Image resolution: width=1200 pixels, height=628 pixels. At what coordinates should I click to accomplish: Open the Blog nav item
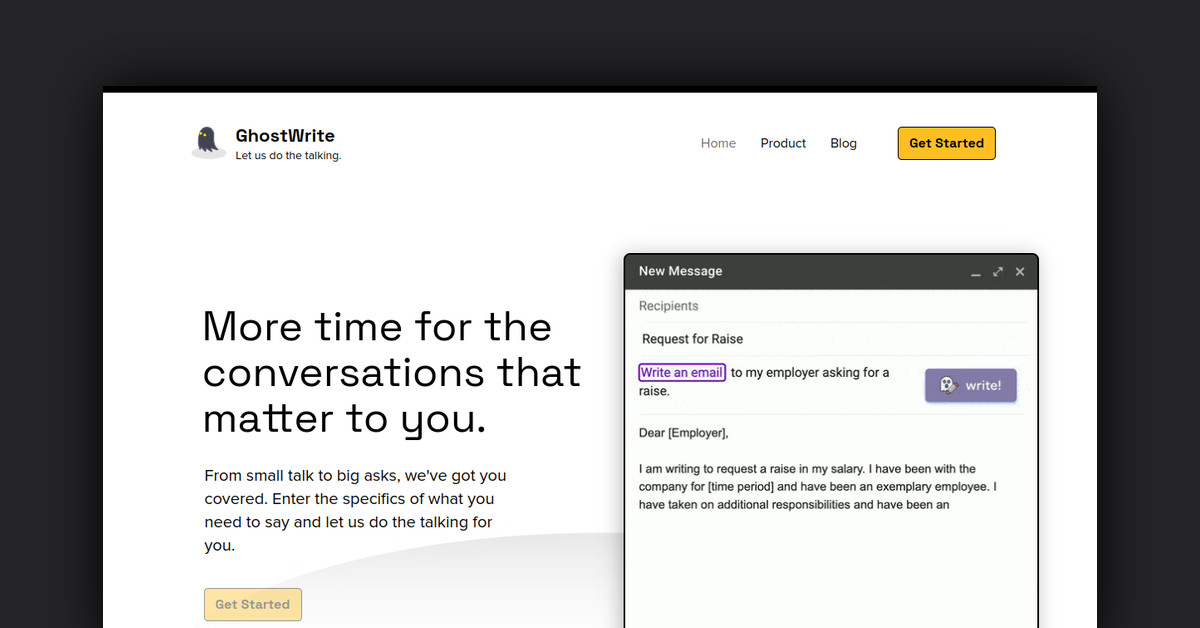(x=843, y=143)
